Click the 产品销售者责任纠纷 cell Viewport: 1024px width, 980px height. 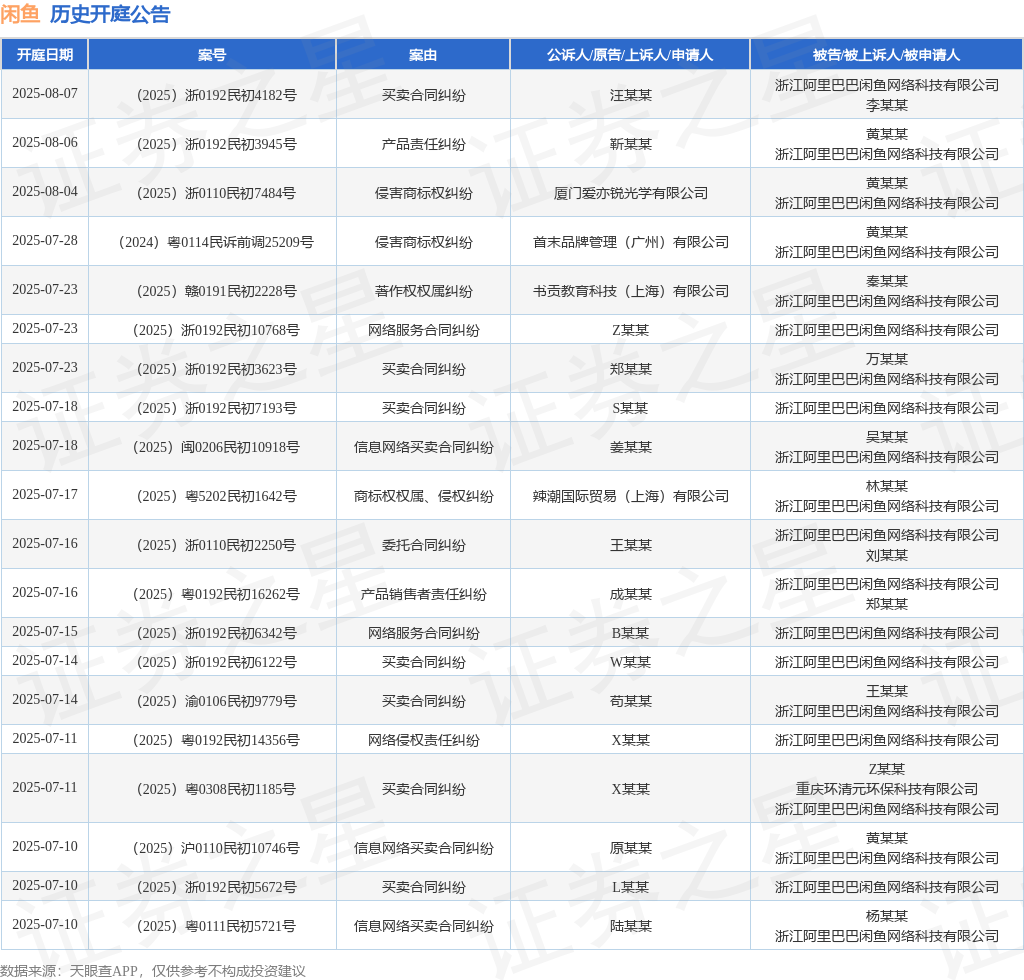coord(423,594)
